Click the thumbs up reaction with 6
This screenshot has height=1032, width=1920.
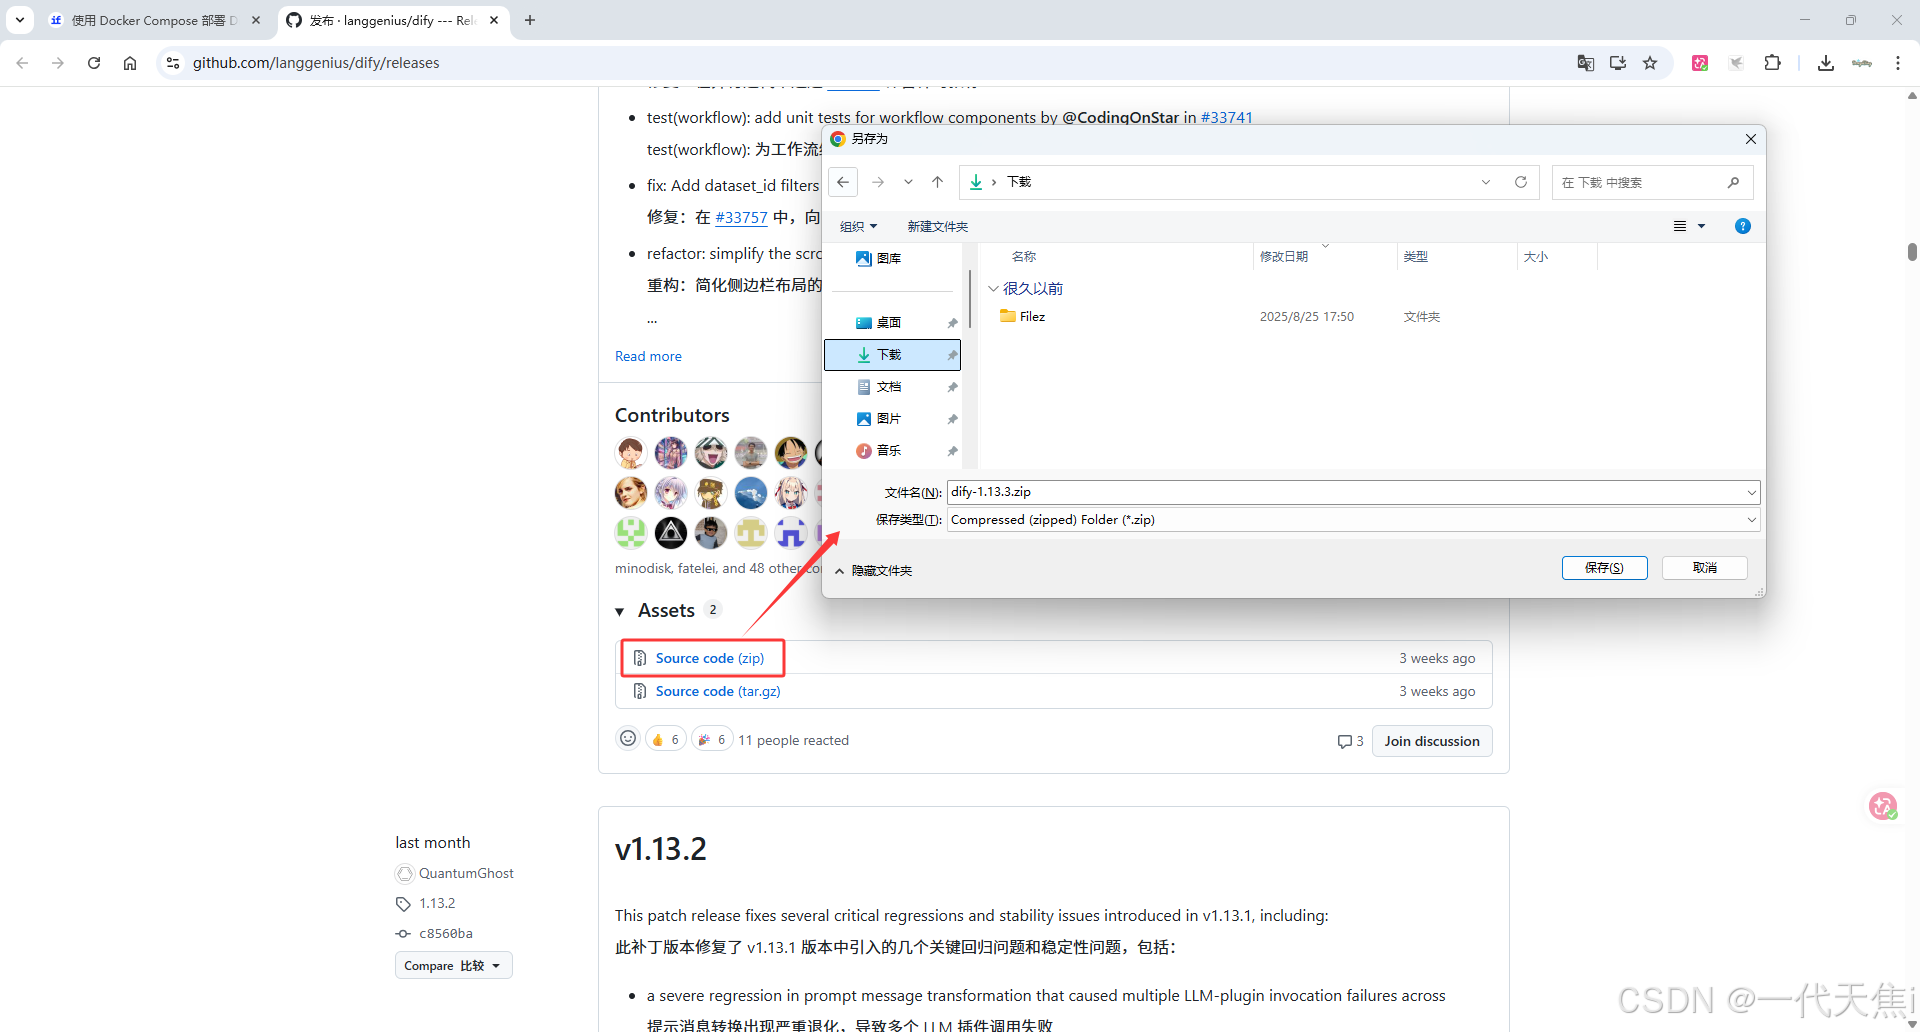coord(666,740)
